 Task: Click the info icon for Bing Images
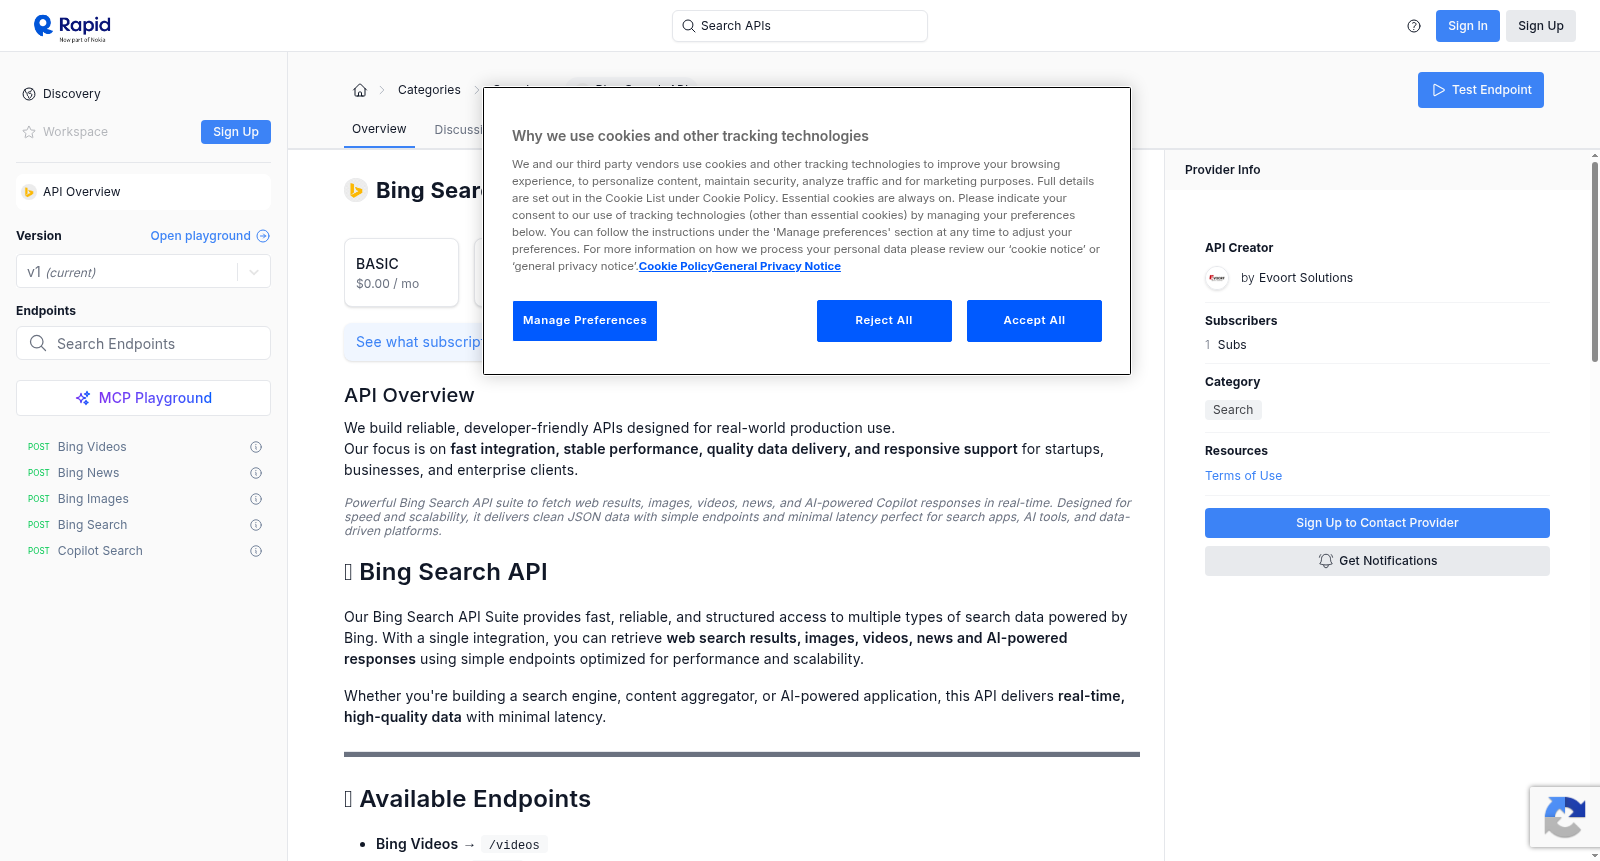[x=256, y=499]
